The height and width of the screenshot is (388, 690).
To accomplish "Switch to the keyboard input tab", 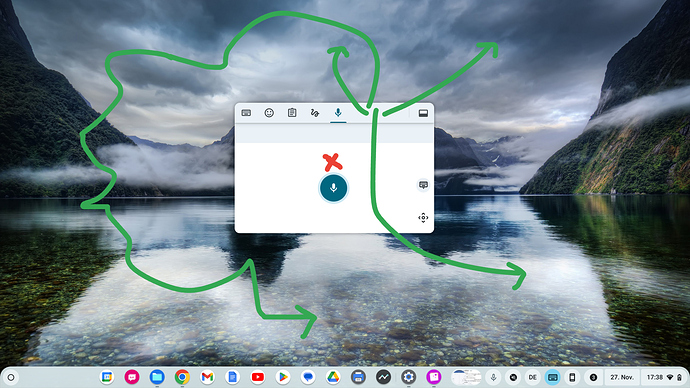I will (246, 113).
